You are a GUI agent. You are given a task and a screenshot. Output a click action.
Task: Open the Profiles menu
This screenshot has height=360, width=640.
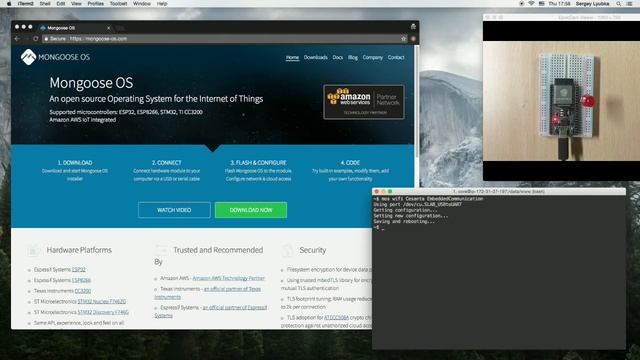tap(96, 4)
